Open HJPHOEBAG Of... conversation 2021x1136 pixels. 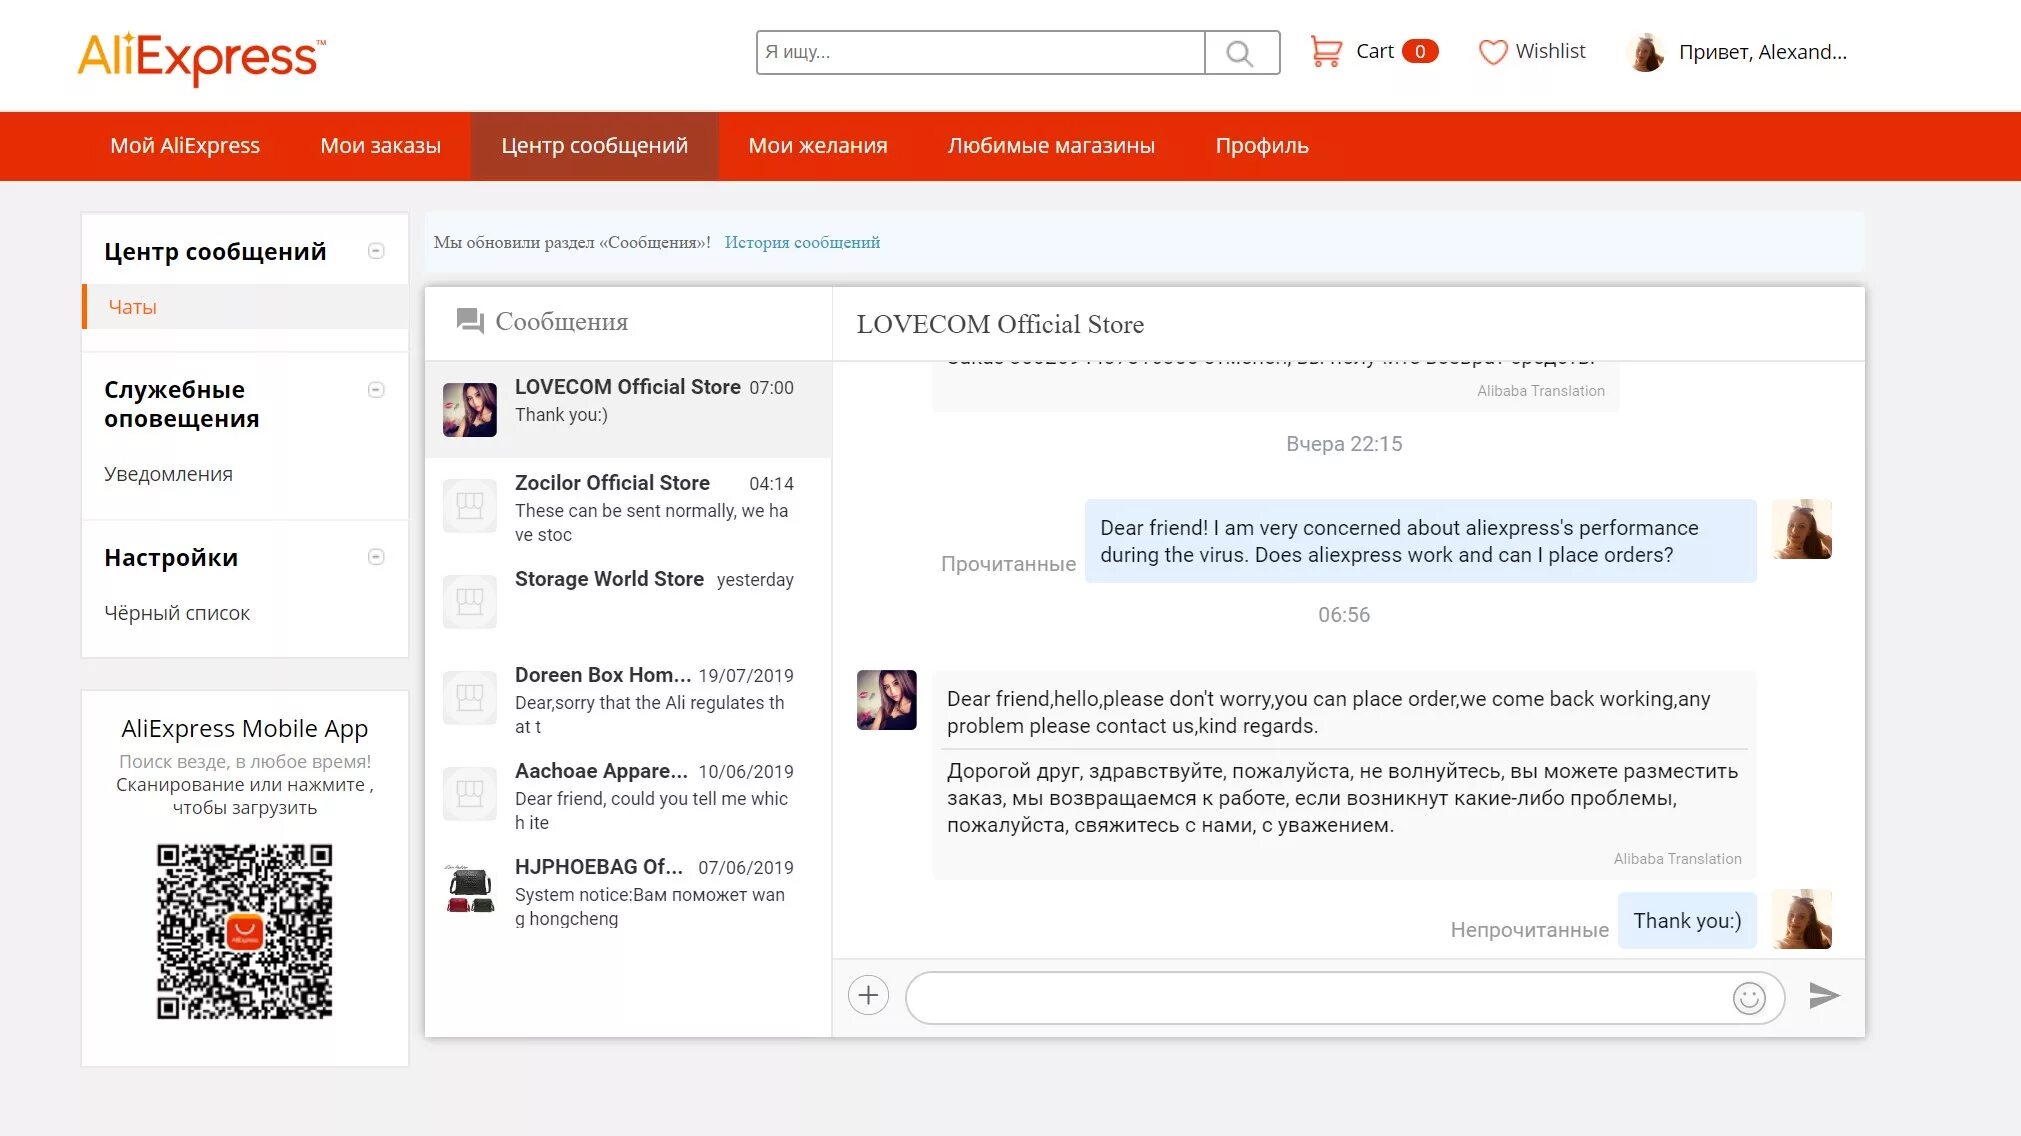point(628,890)
